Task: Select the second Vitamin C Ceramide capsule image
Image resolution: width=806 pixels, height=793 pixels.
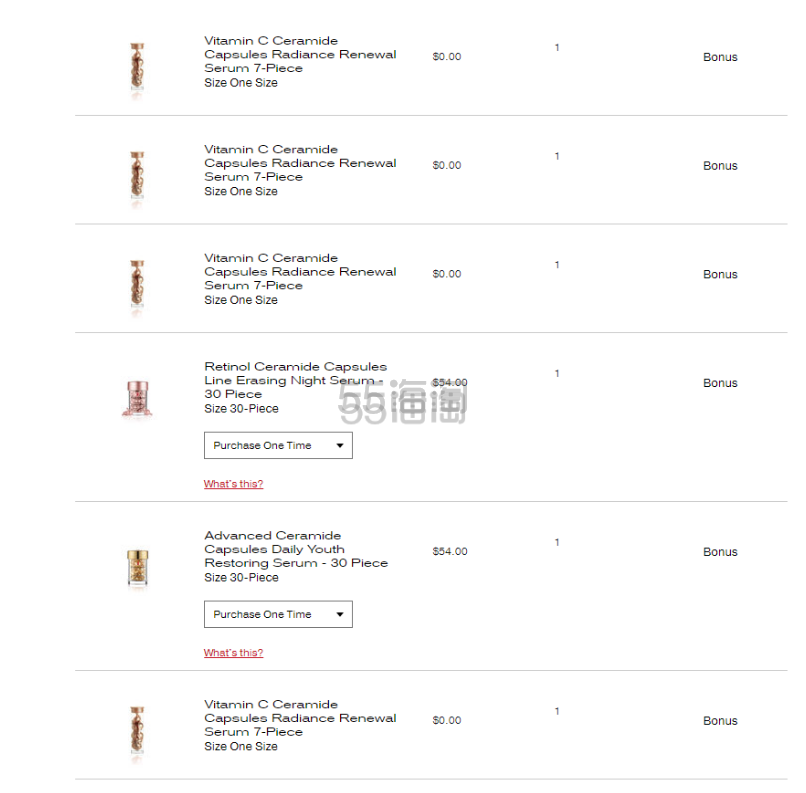Action: [137, 177]
